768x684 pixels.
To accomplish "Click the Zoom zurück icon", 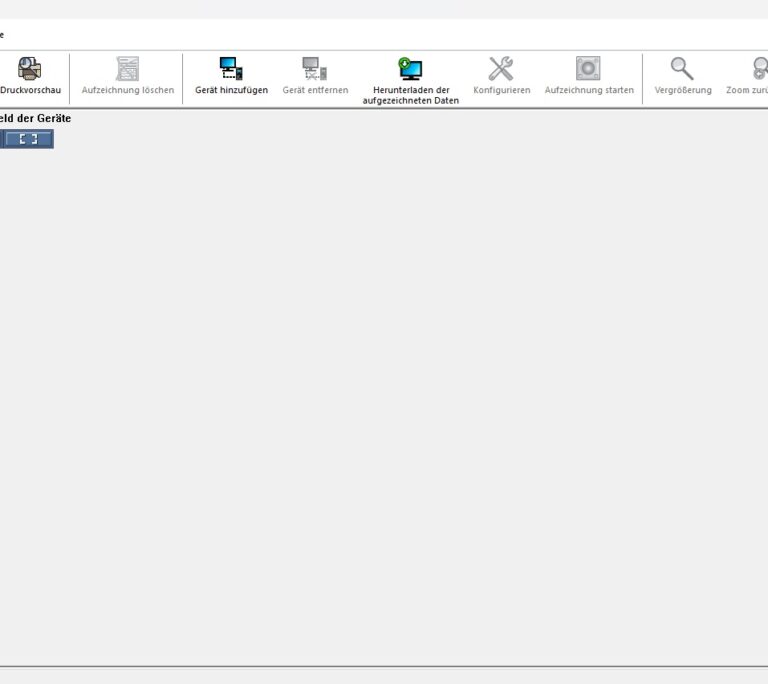I will pos(760,69).
